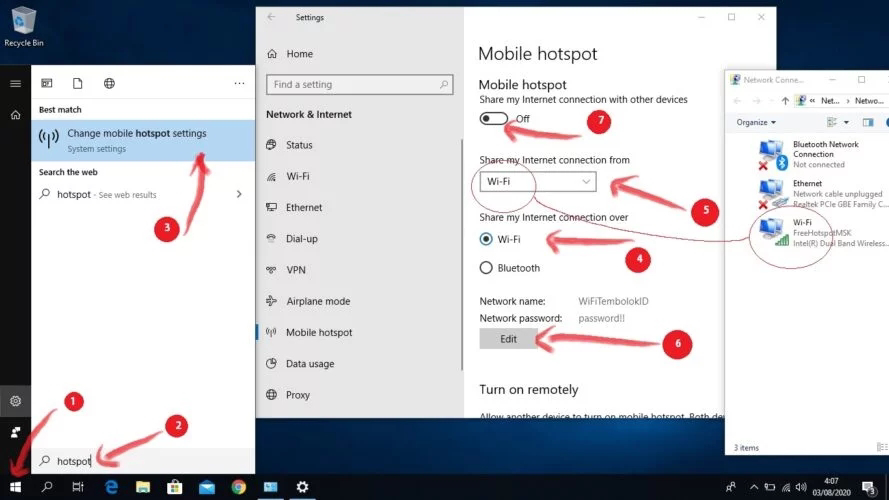Click Edit network name and password
The width and height of the screenshot is (889, 500).
[508, 338]
